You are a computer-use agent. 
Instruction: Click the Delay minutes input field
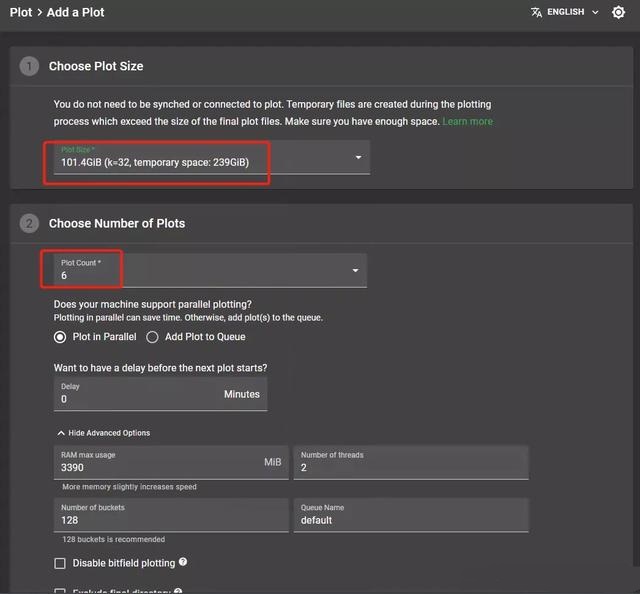[160, 394]
